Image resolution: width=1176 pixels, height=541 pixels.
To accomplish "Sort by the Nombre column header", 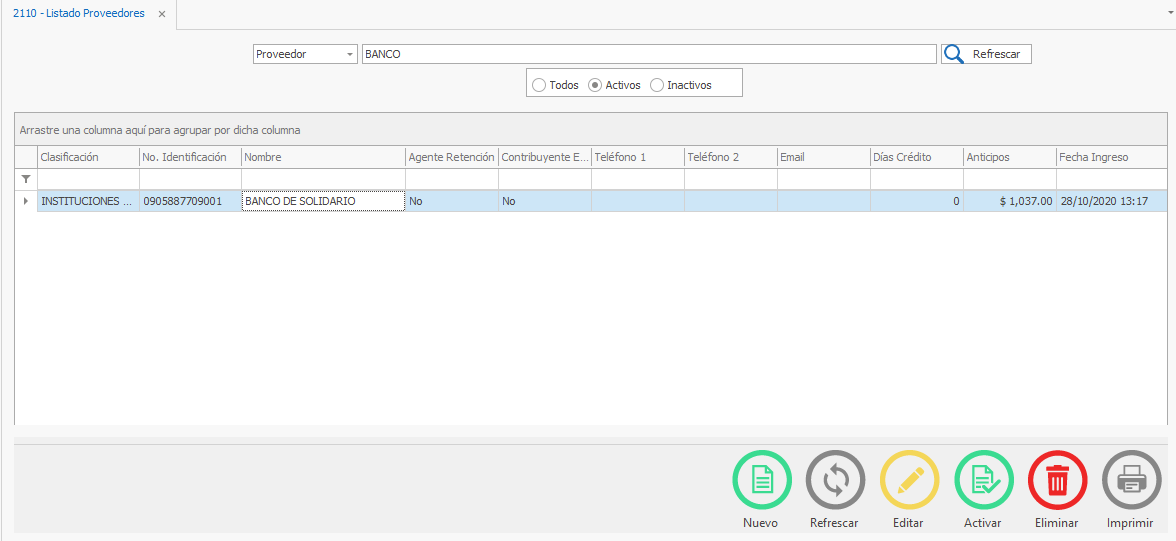I will (x=322, y=157).
